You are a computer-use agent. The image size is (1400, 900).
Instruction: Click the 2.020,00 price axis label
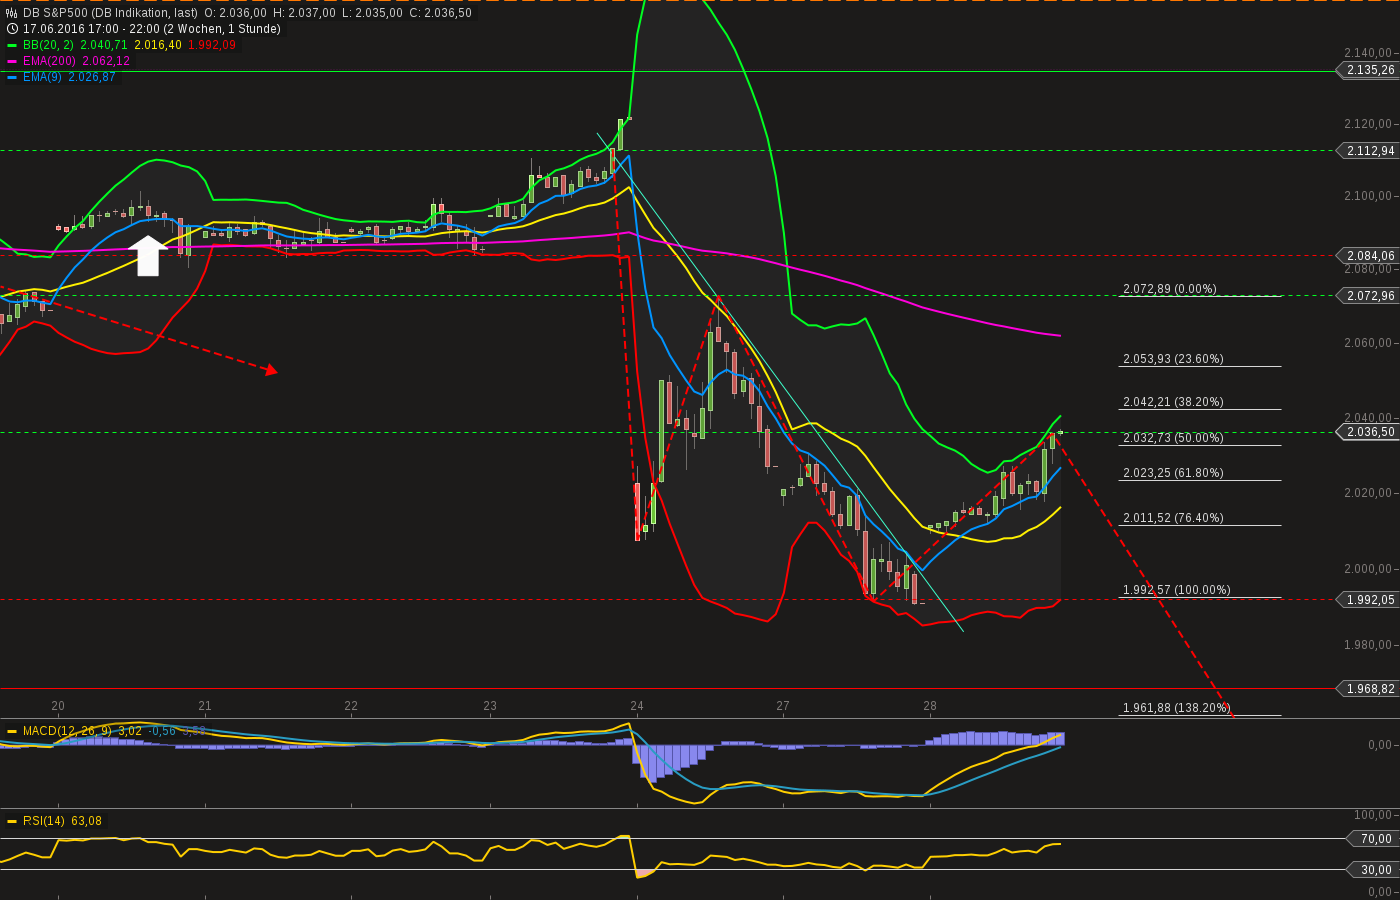tap(1368, 493)
